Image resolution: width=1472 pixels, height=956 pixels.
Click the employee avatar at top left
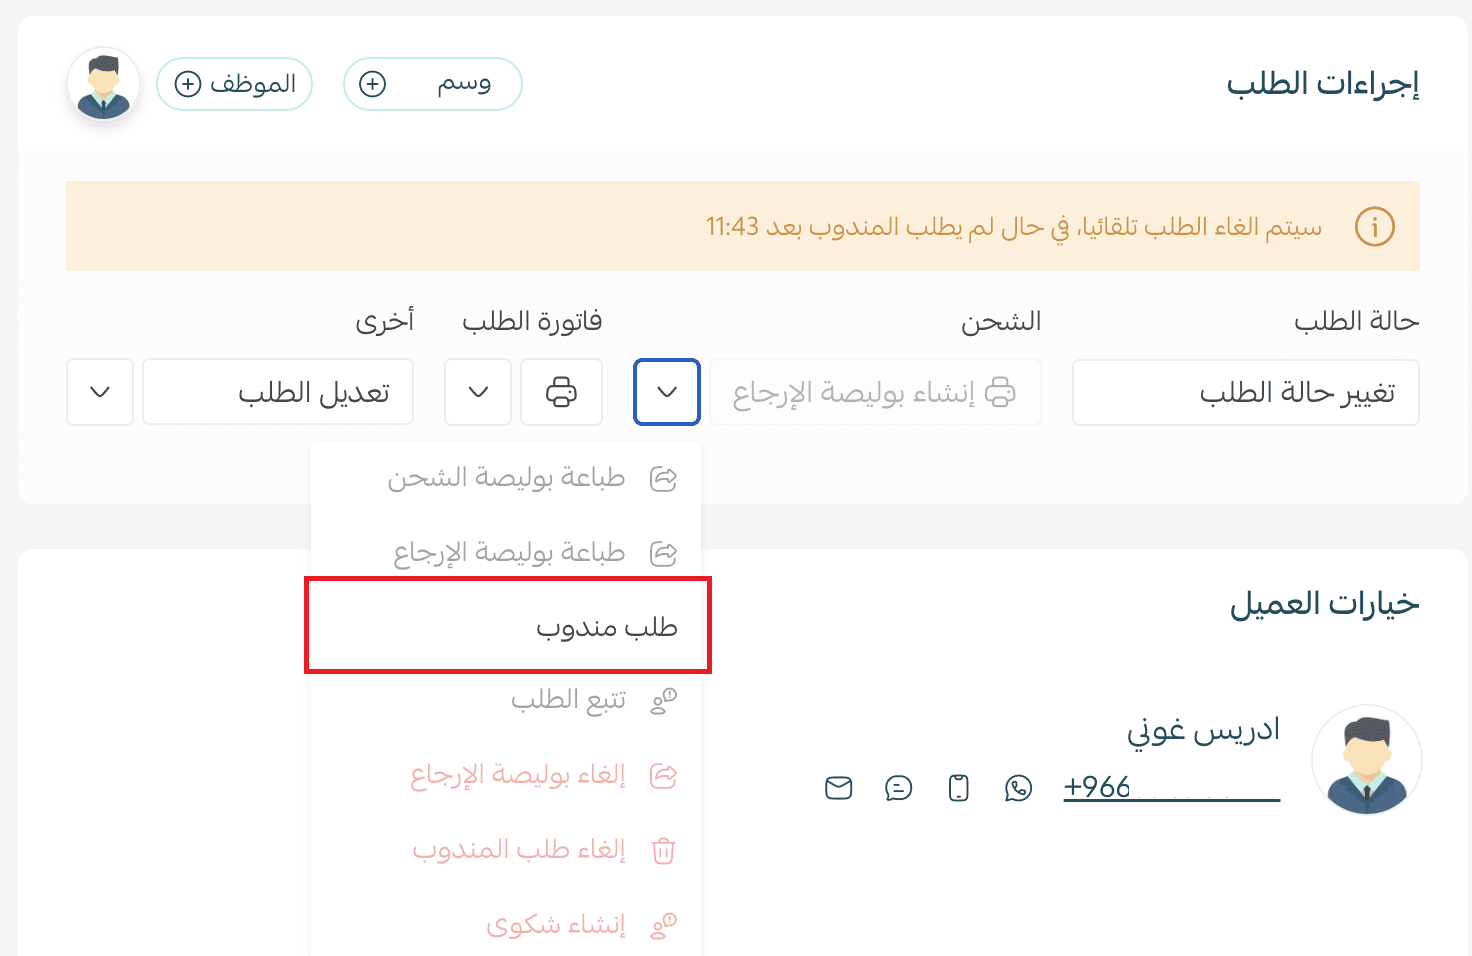tap(104, 86)
